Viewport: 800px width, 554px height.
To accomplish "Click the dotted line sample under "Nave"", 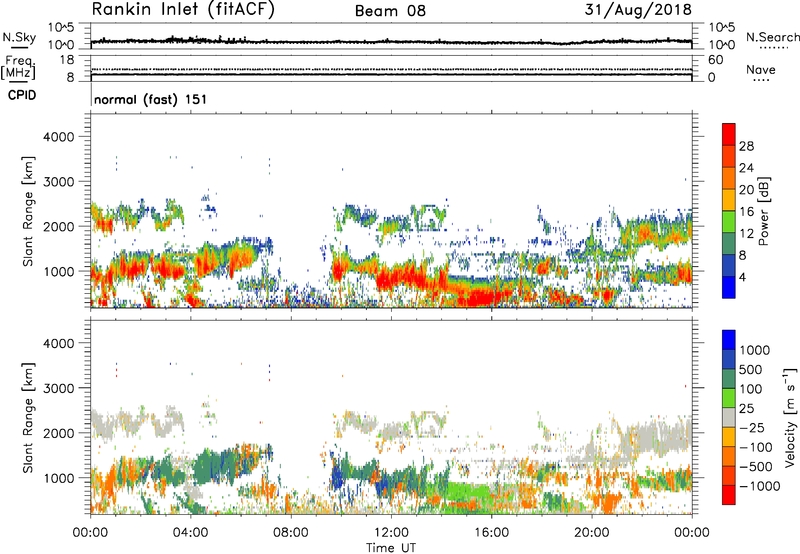I will point(762,81).
